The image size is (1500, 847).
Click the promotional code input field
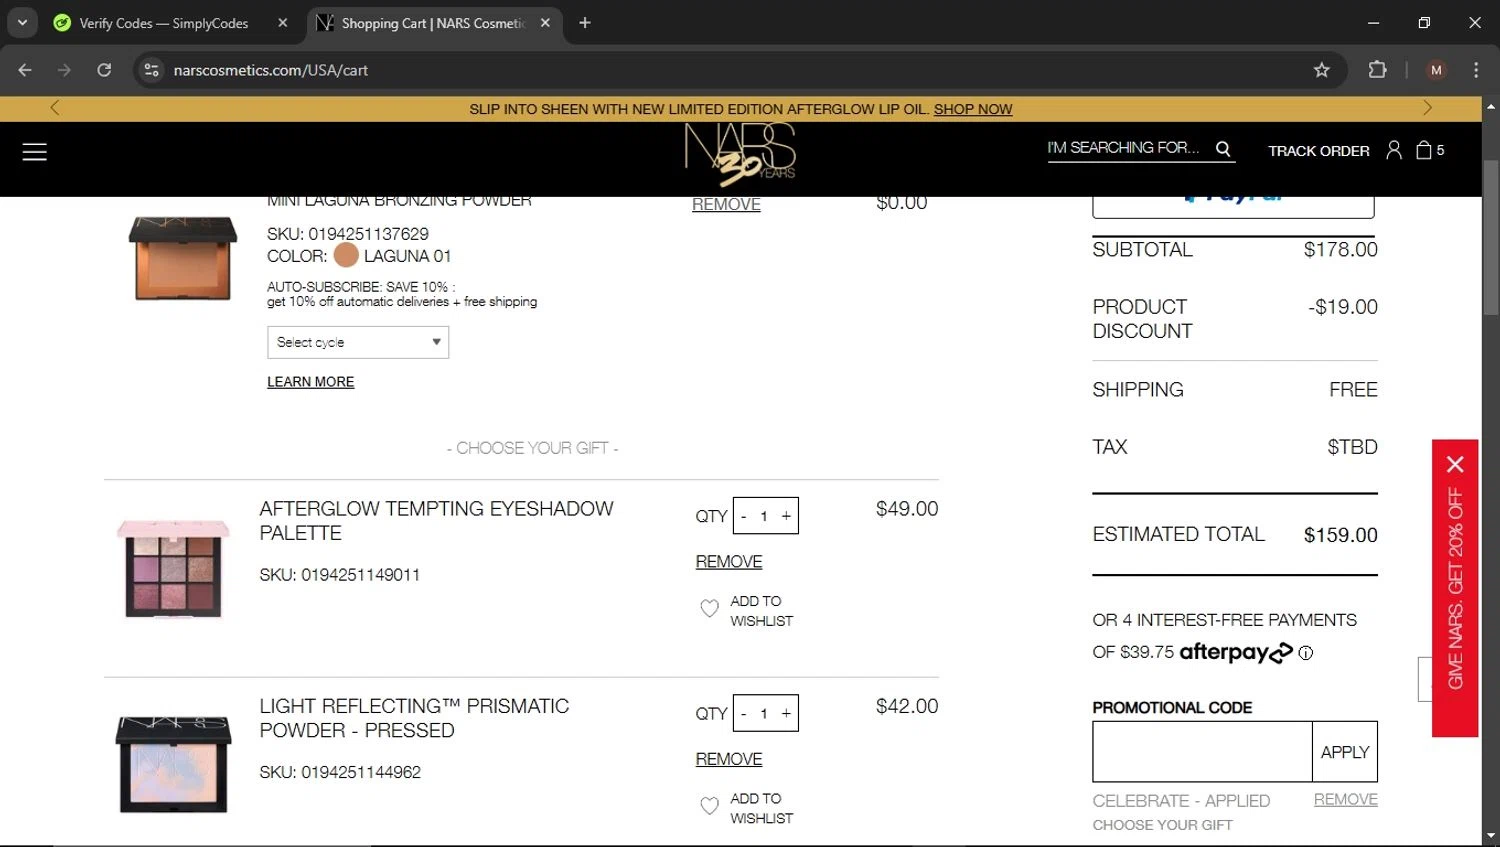tap(1202, 752)
